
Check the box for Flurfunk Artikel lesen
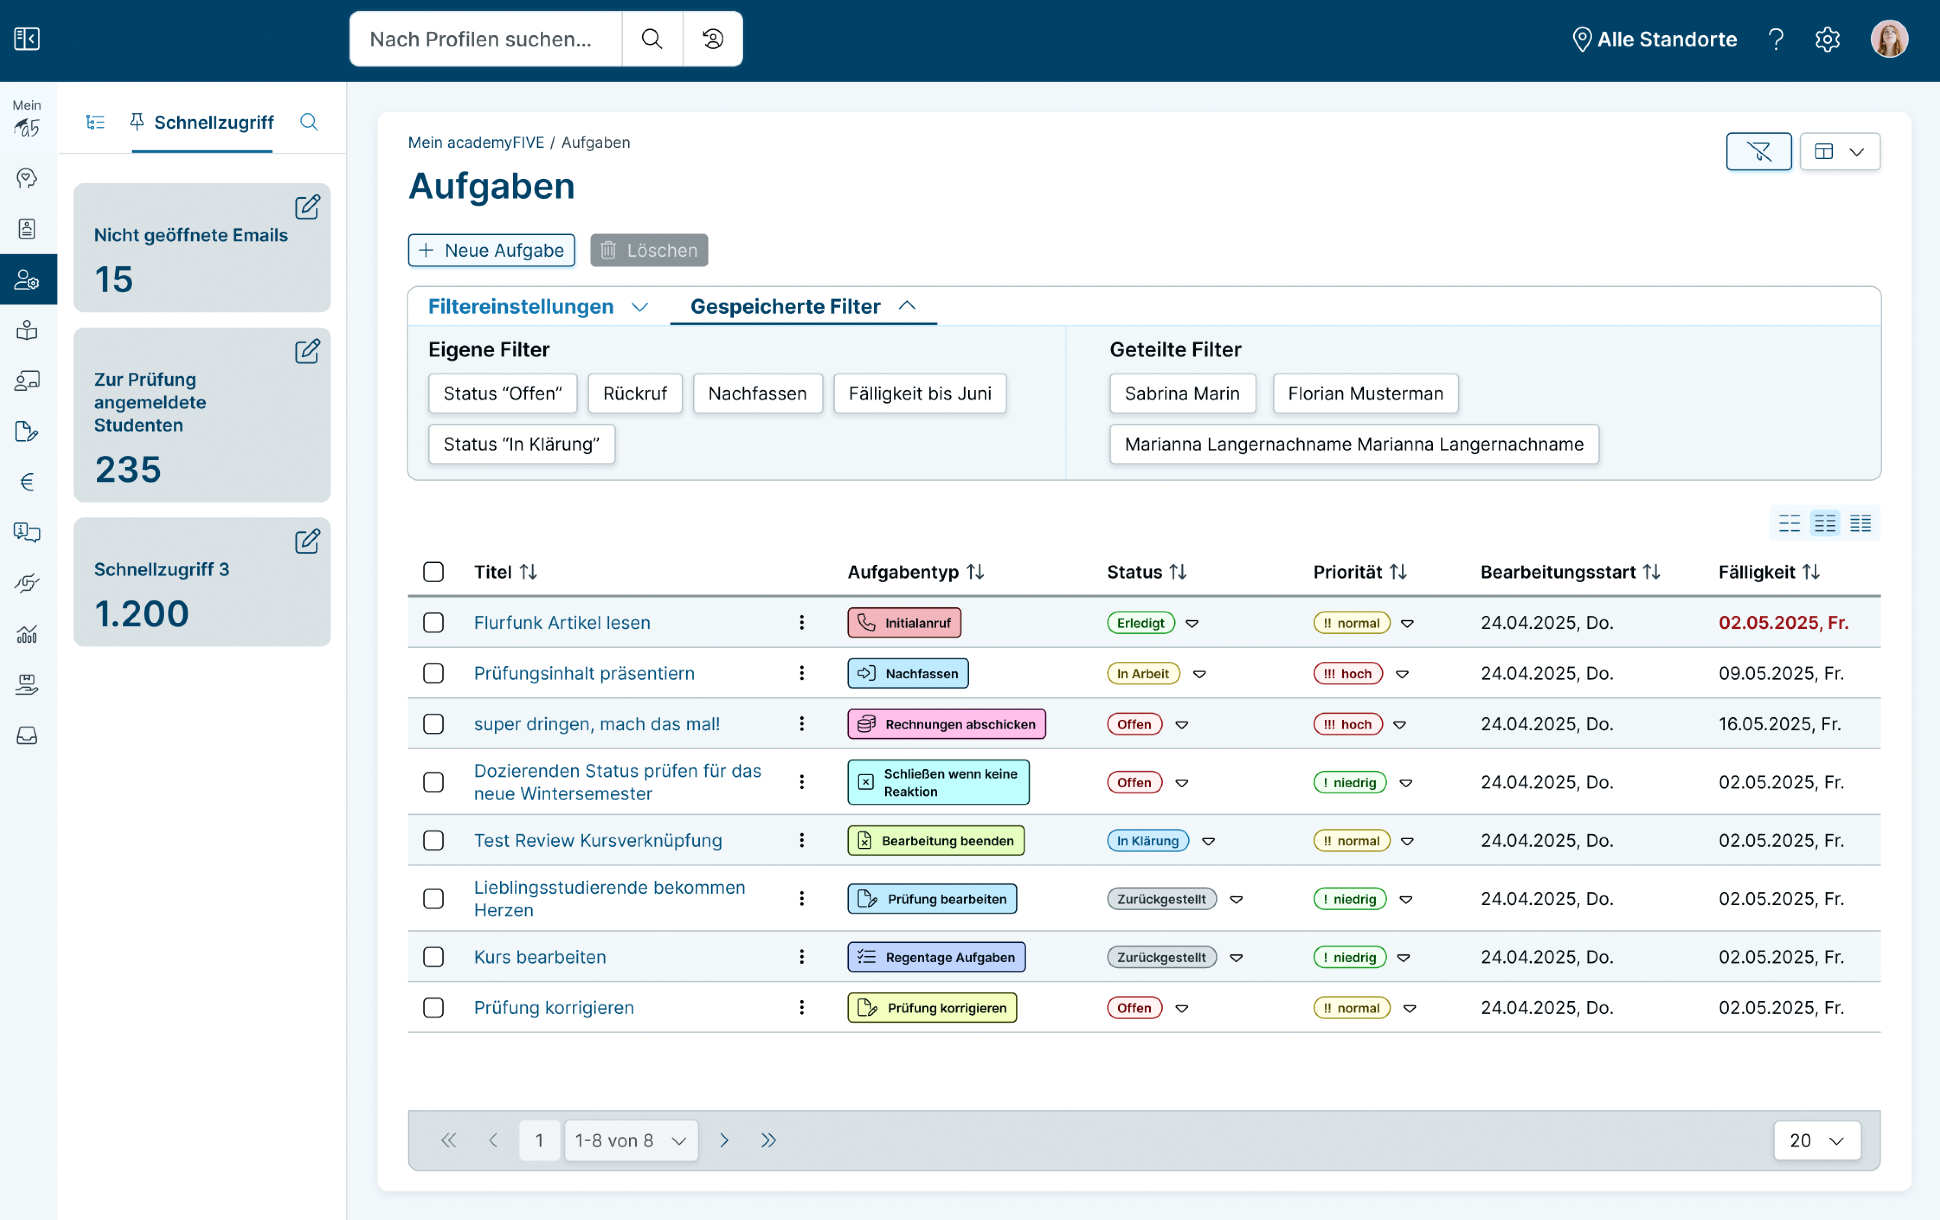click(433, 623)
